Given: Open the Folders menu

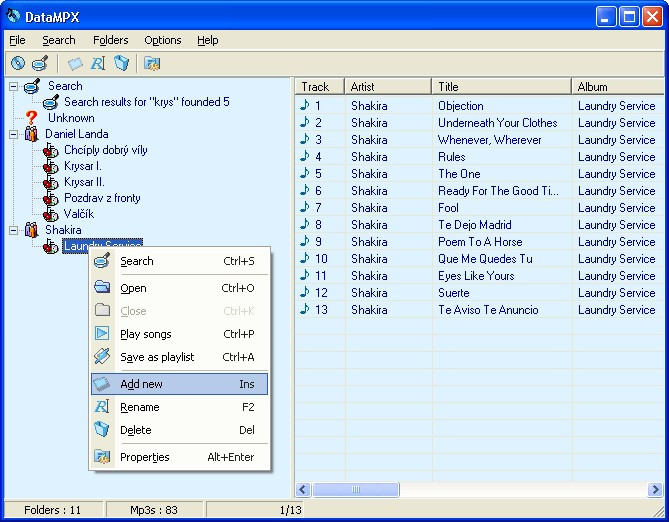Looking at the screenshot, I should (x=111, y=40).
